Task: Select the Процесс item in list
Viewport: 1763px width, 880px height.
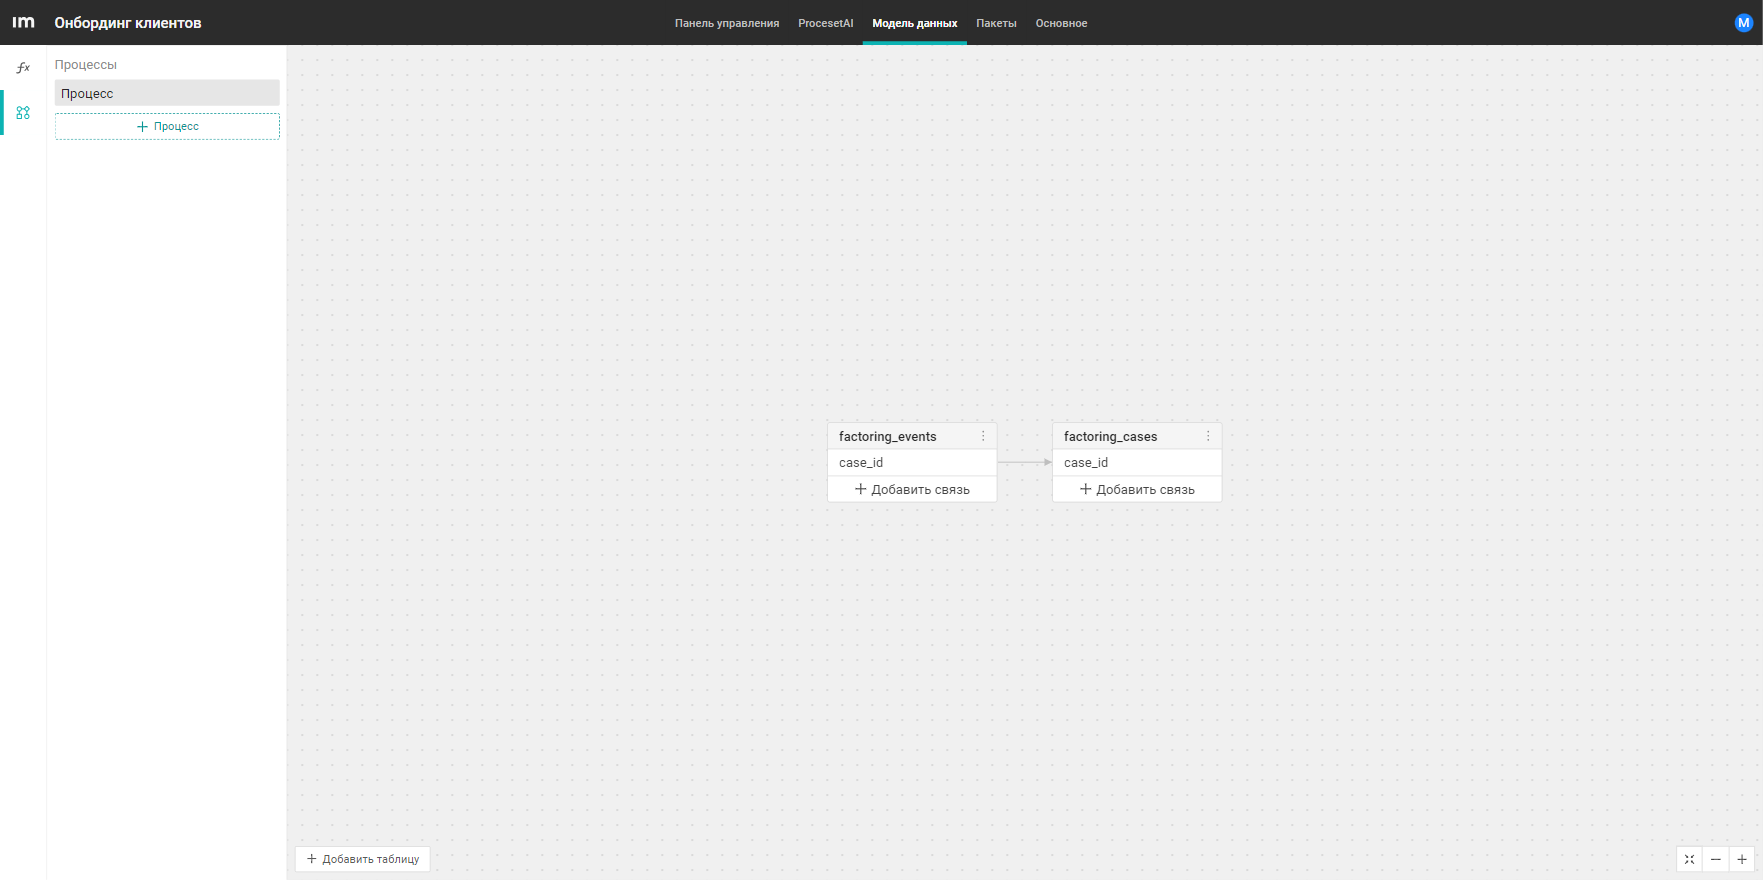Action: pyautogui.click(x=167, y=93)
